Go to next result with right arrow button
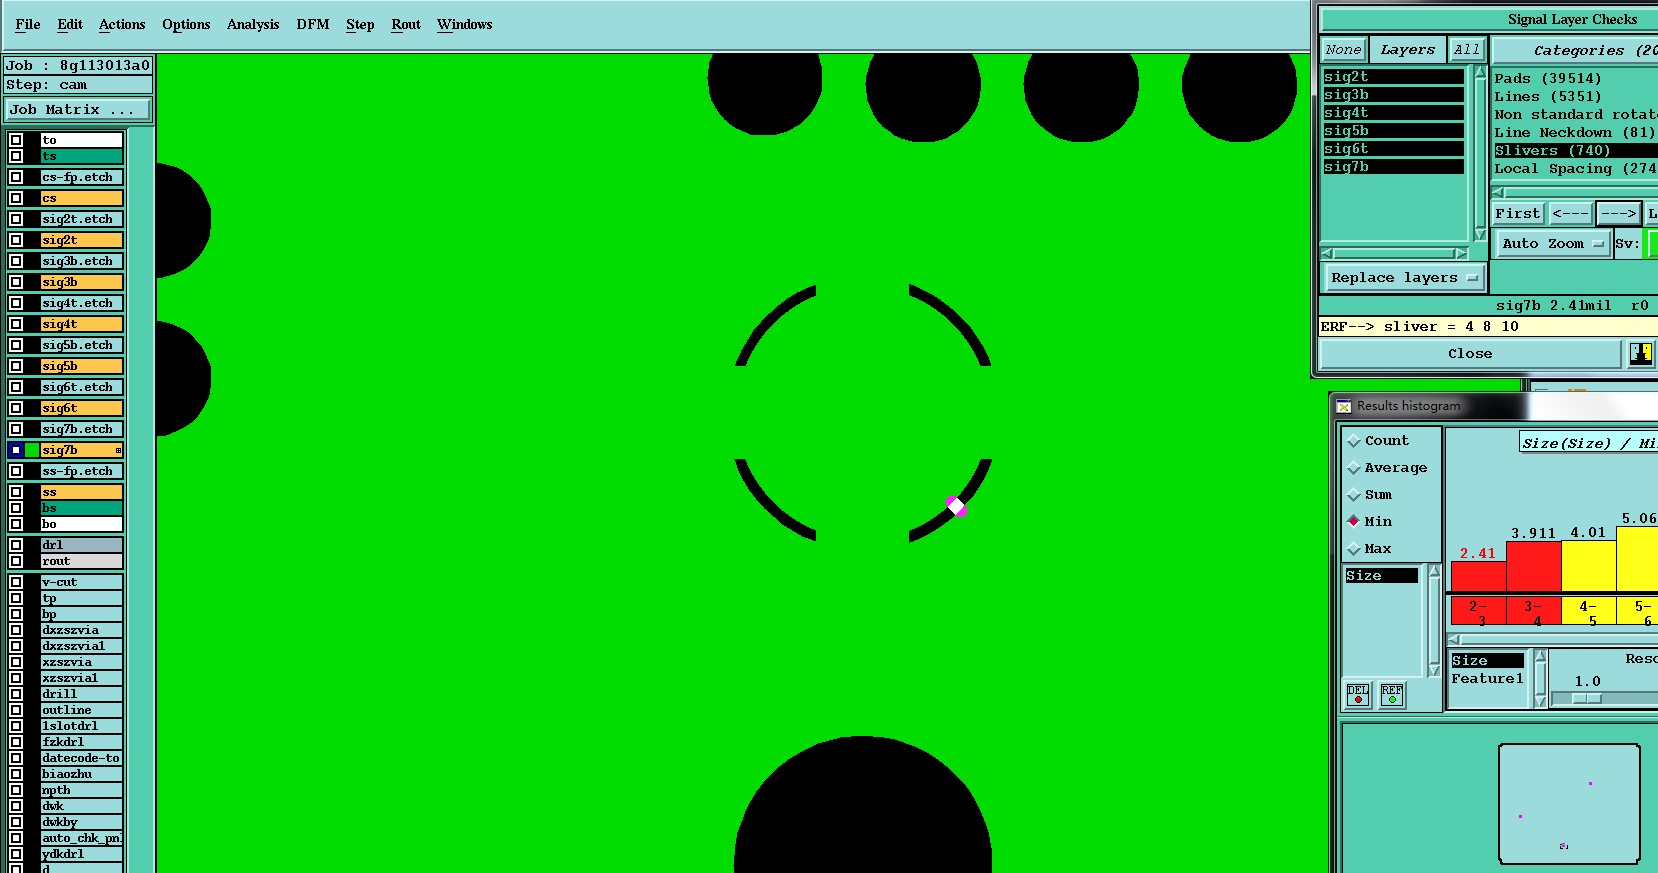This screenshot has height=873, width=1658. click(1618, 213)
